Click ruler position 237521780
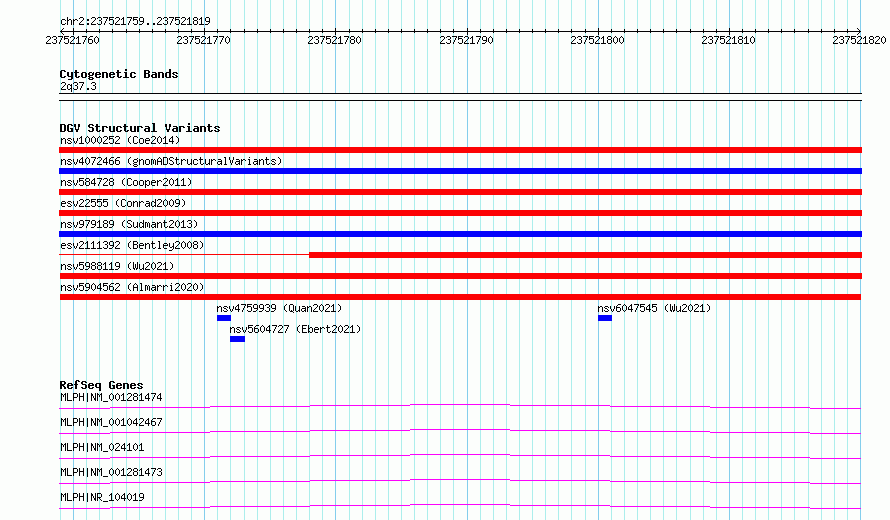 (334, 40)
